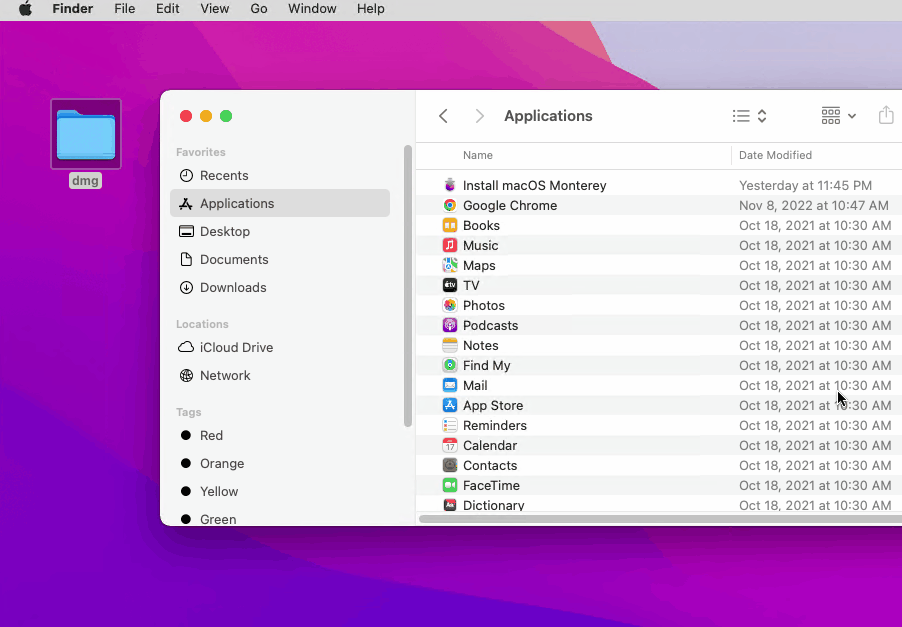Click the 'FaceTime' file name text
The width and height of the screenshot is (902, 627).
pyautogui.click(x=491, y=485)
